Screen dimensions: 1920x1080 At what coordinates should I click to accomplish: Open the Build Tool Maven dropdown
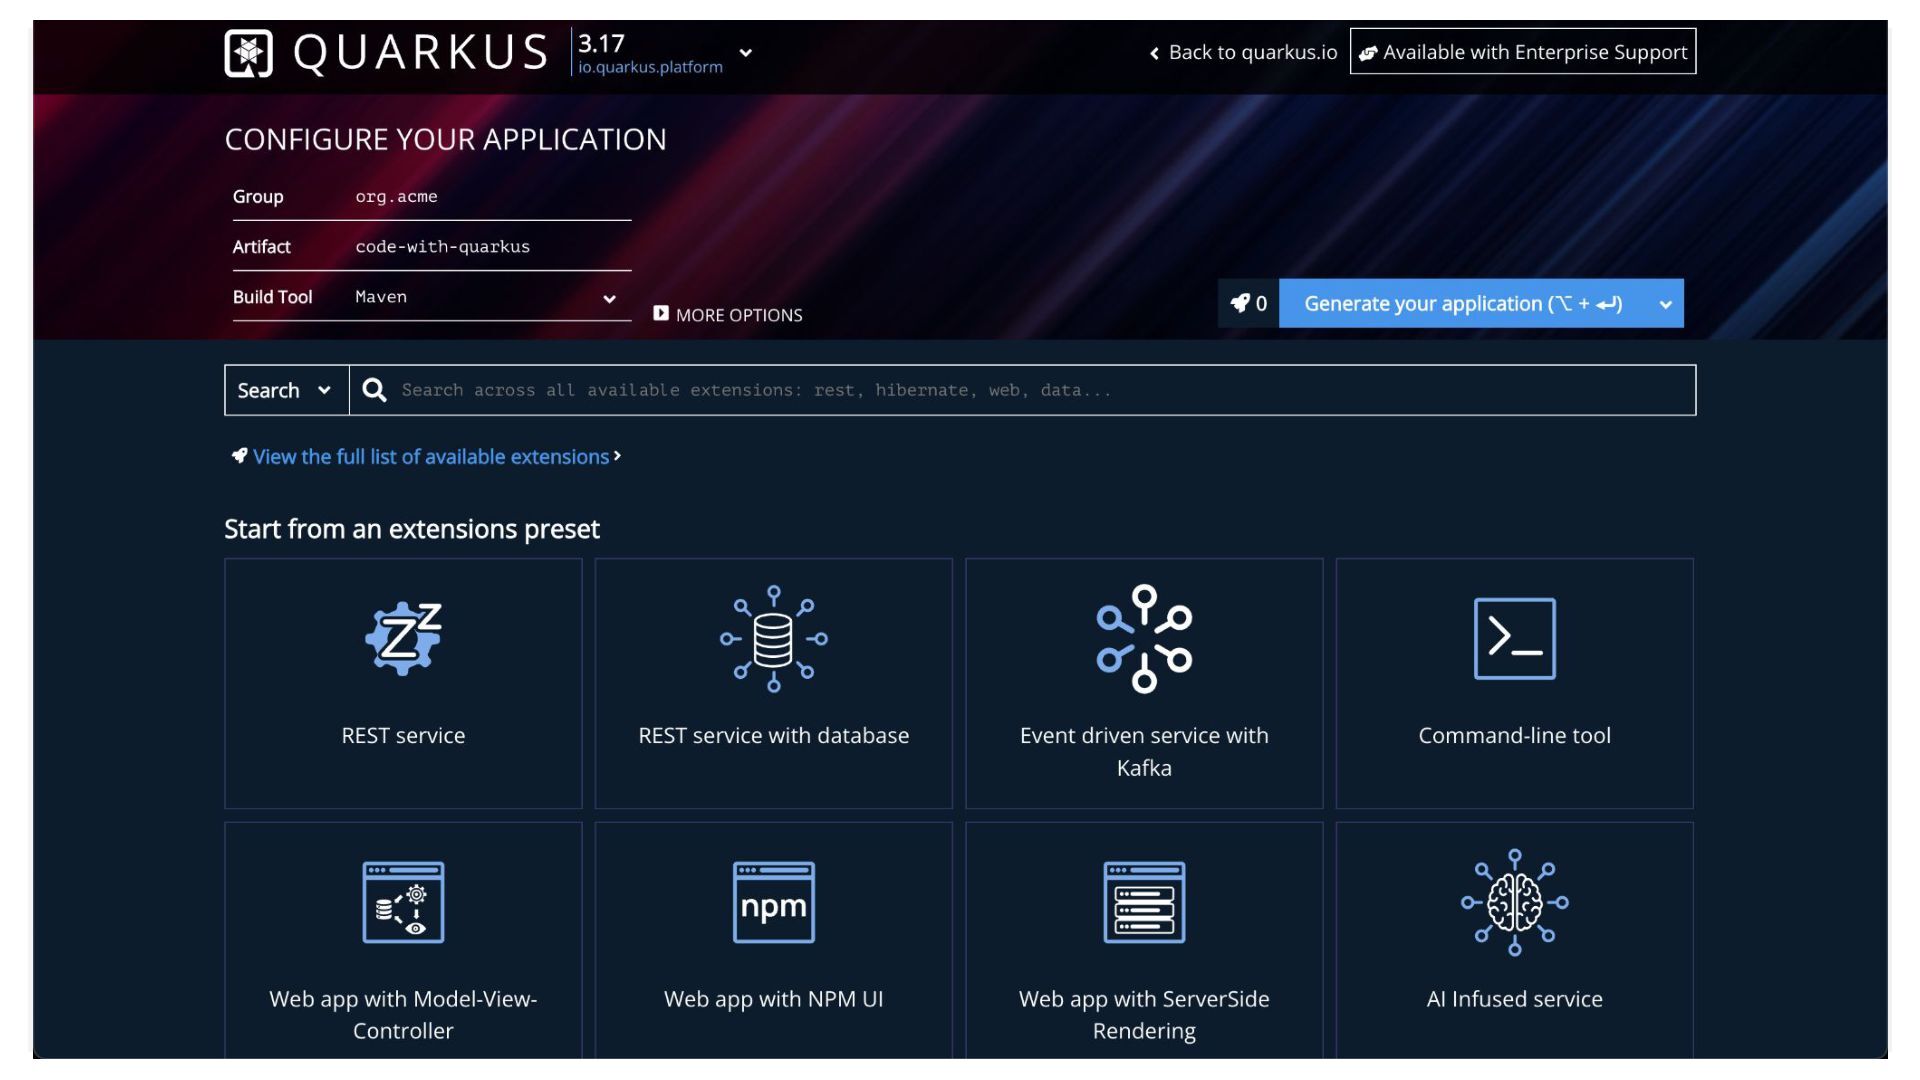pyautogui.click(x=609, y=298)
